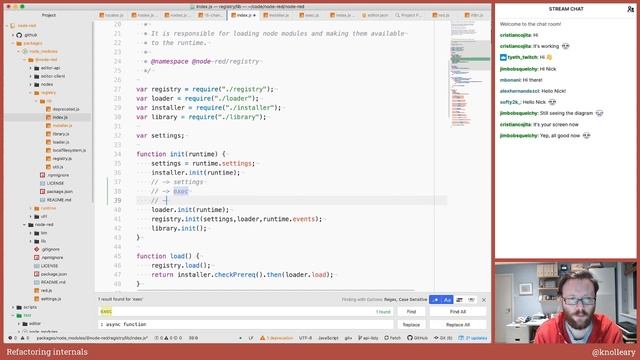Toggle the Regex search option
This screenshot has width=640, height=360.
(435, 300)
